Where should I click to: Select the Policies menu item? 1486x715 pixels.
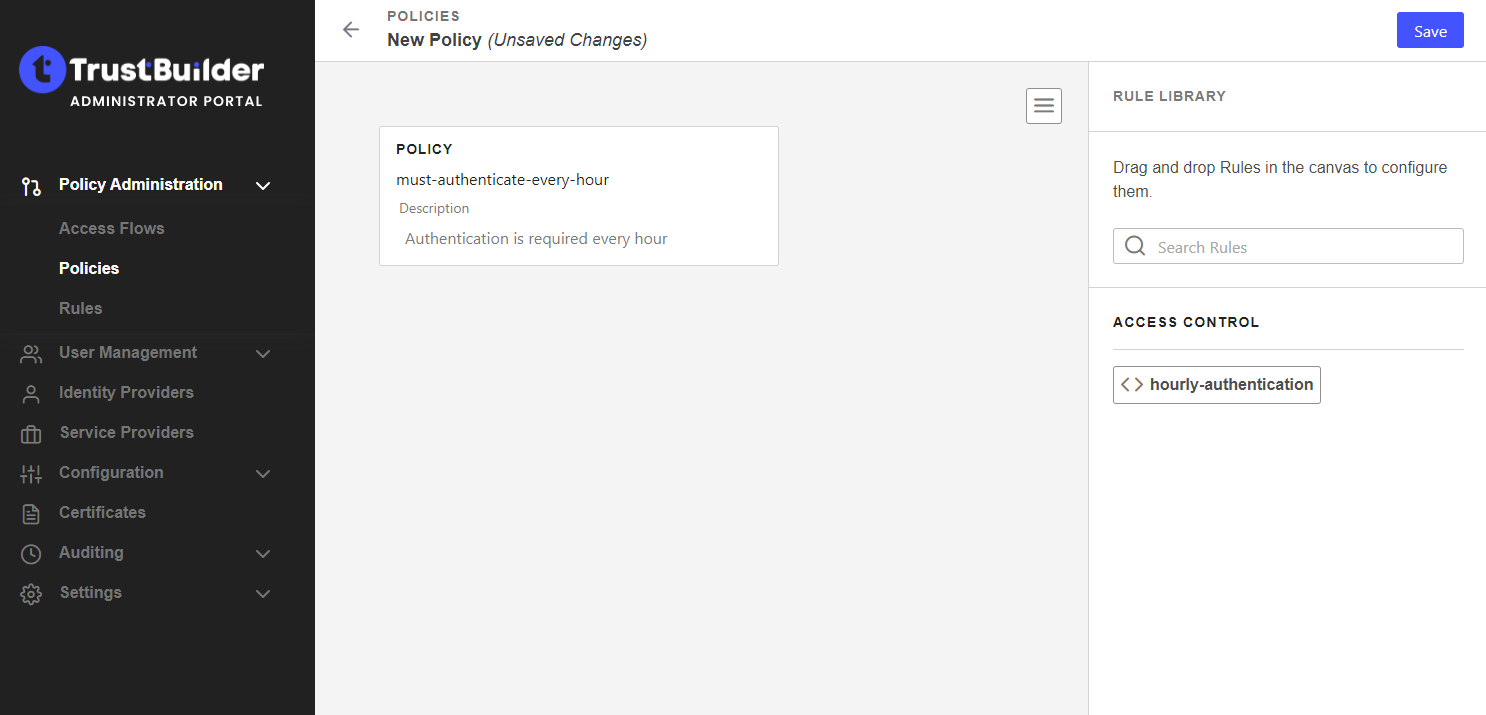tap(89, 268)
